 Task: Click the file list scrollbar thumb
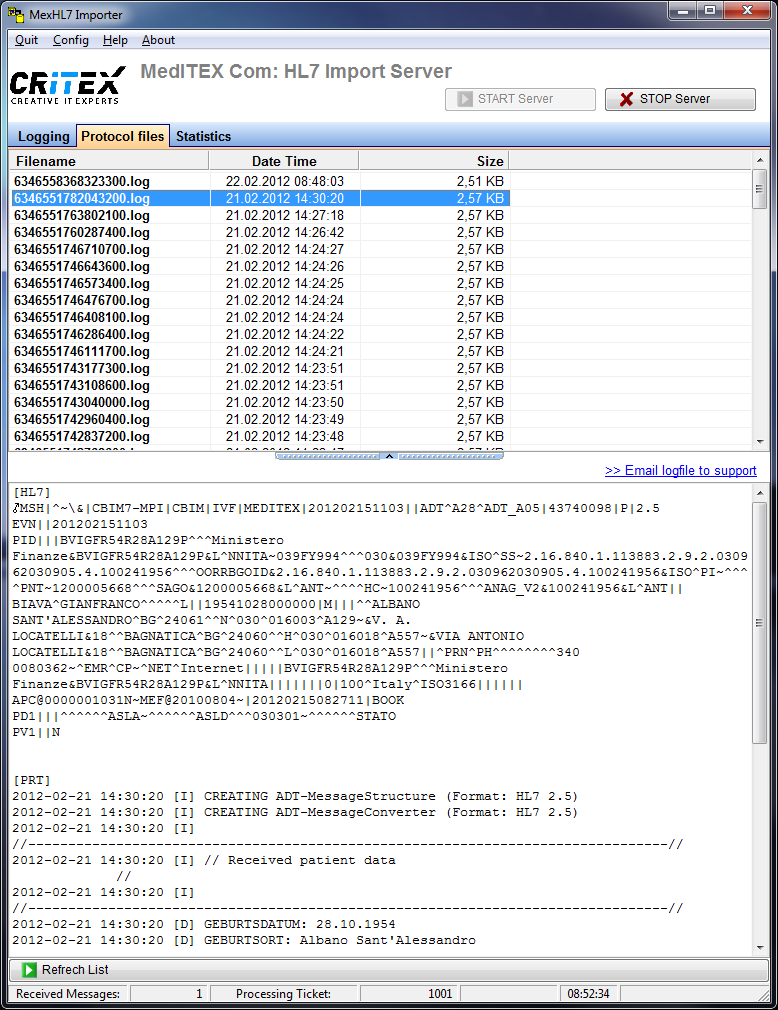760,189
